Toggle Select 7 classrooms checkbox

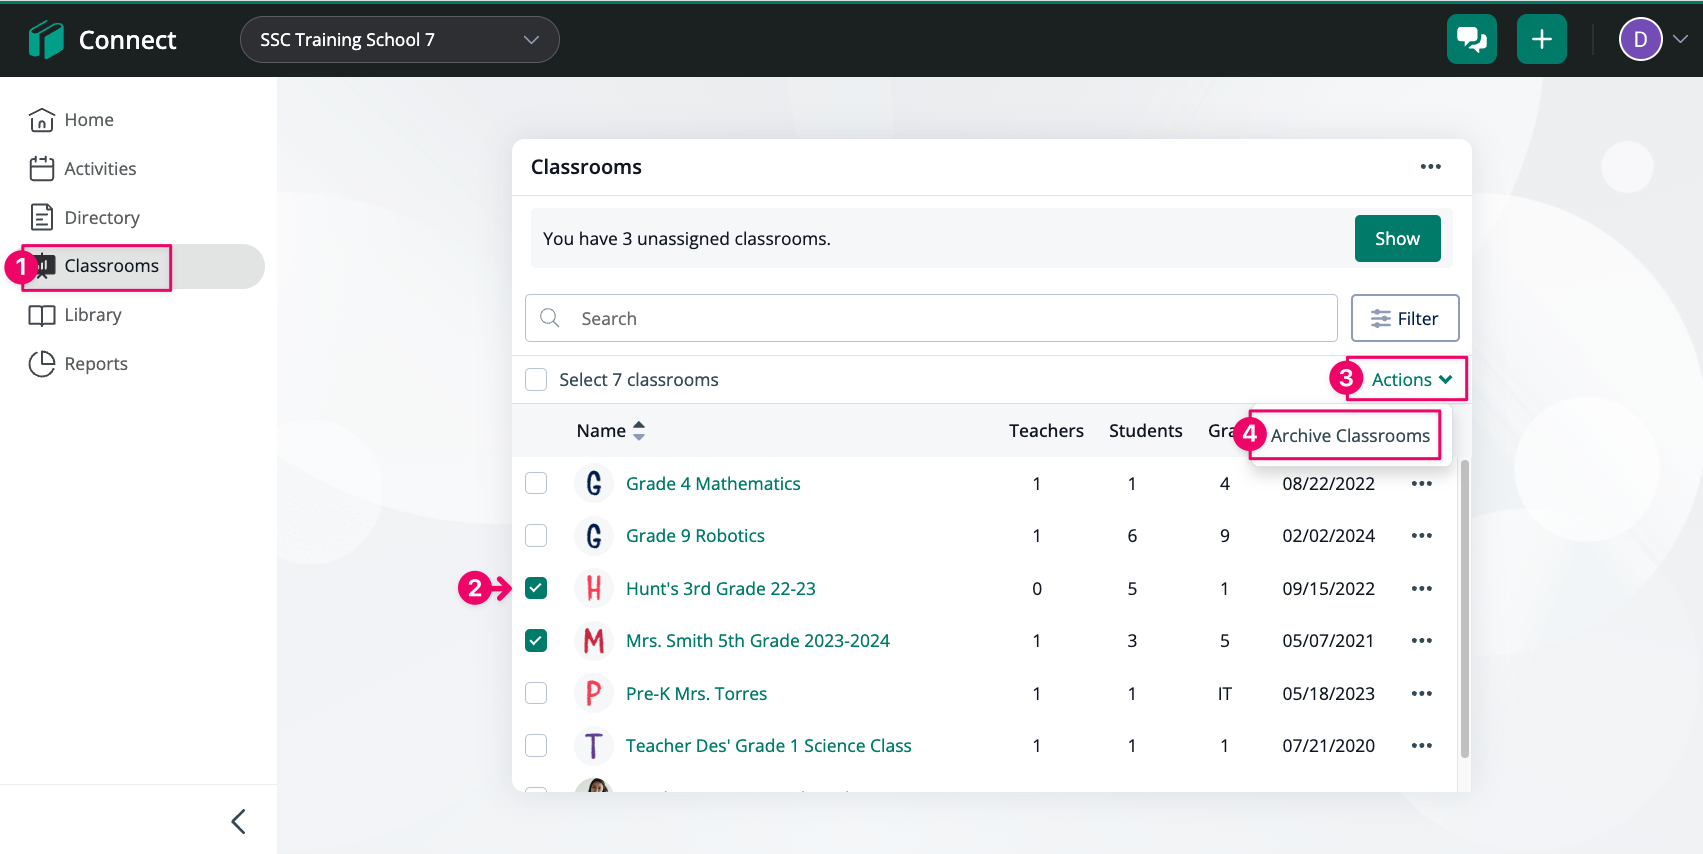click(536, 380)
